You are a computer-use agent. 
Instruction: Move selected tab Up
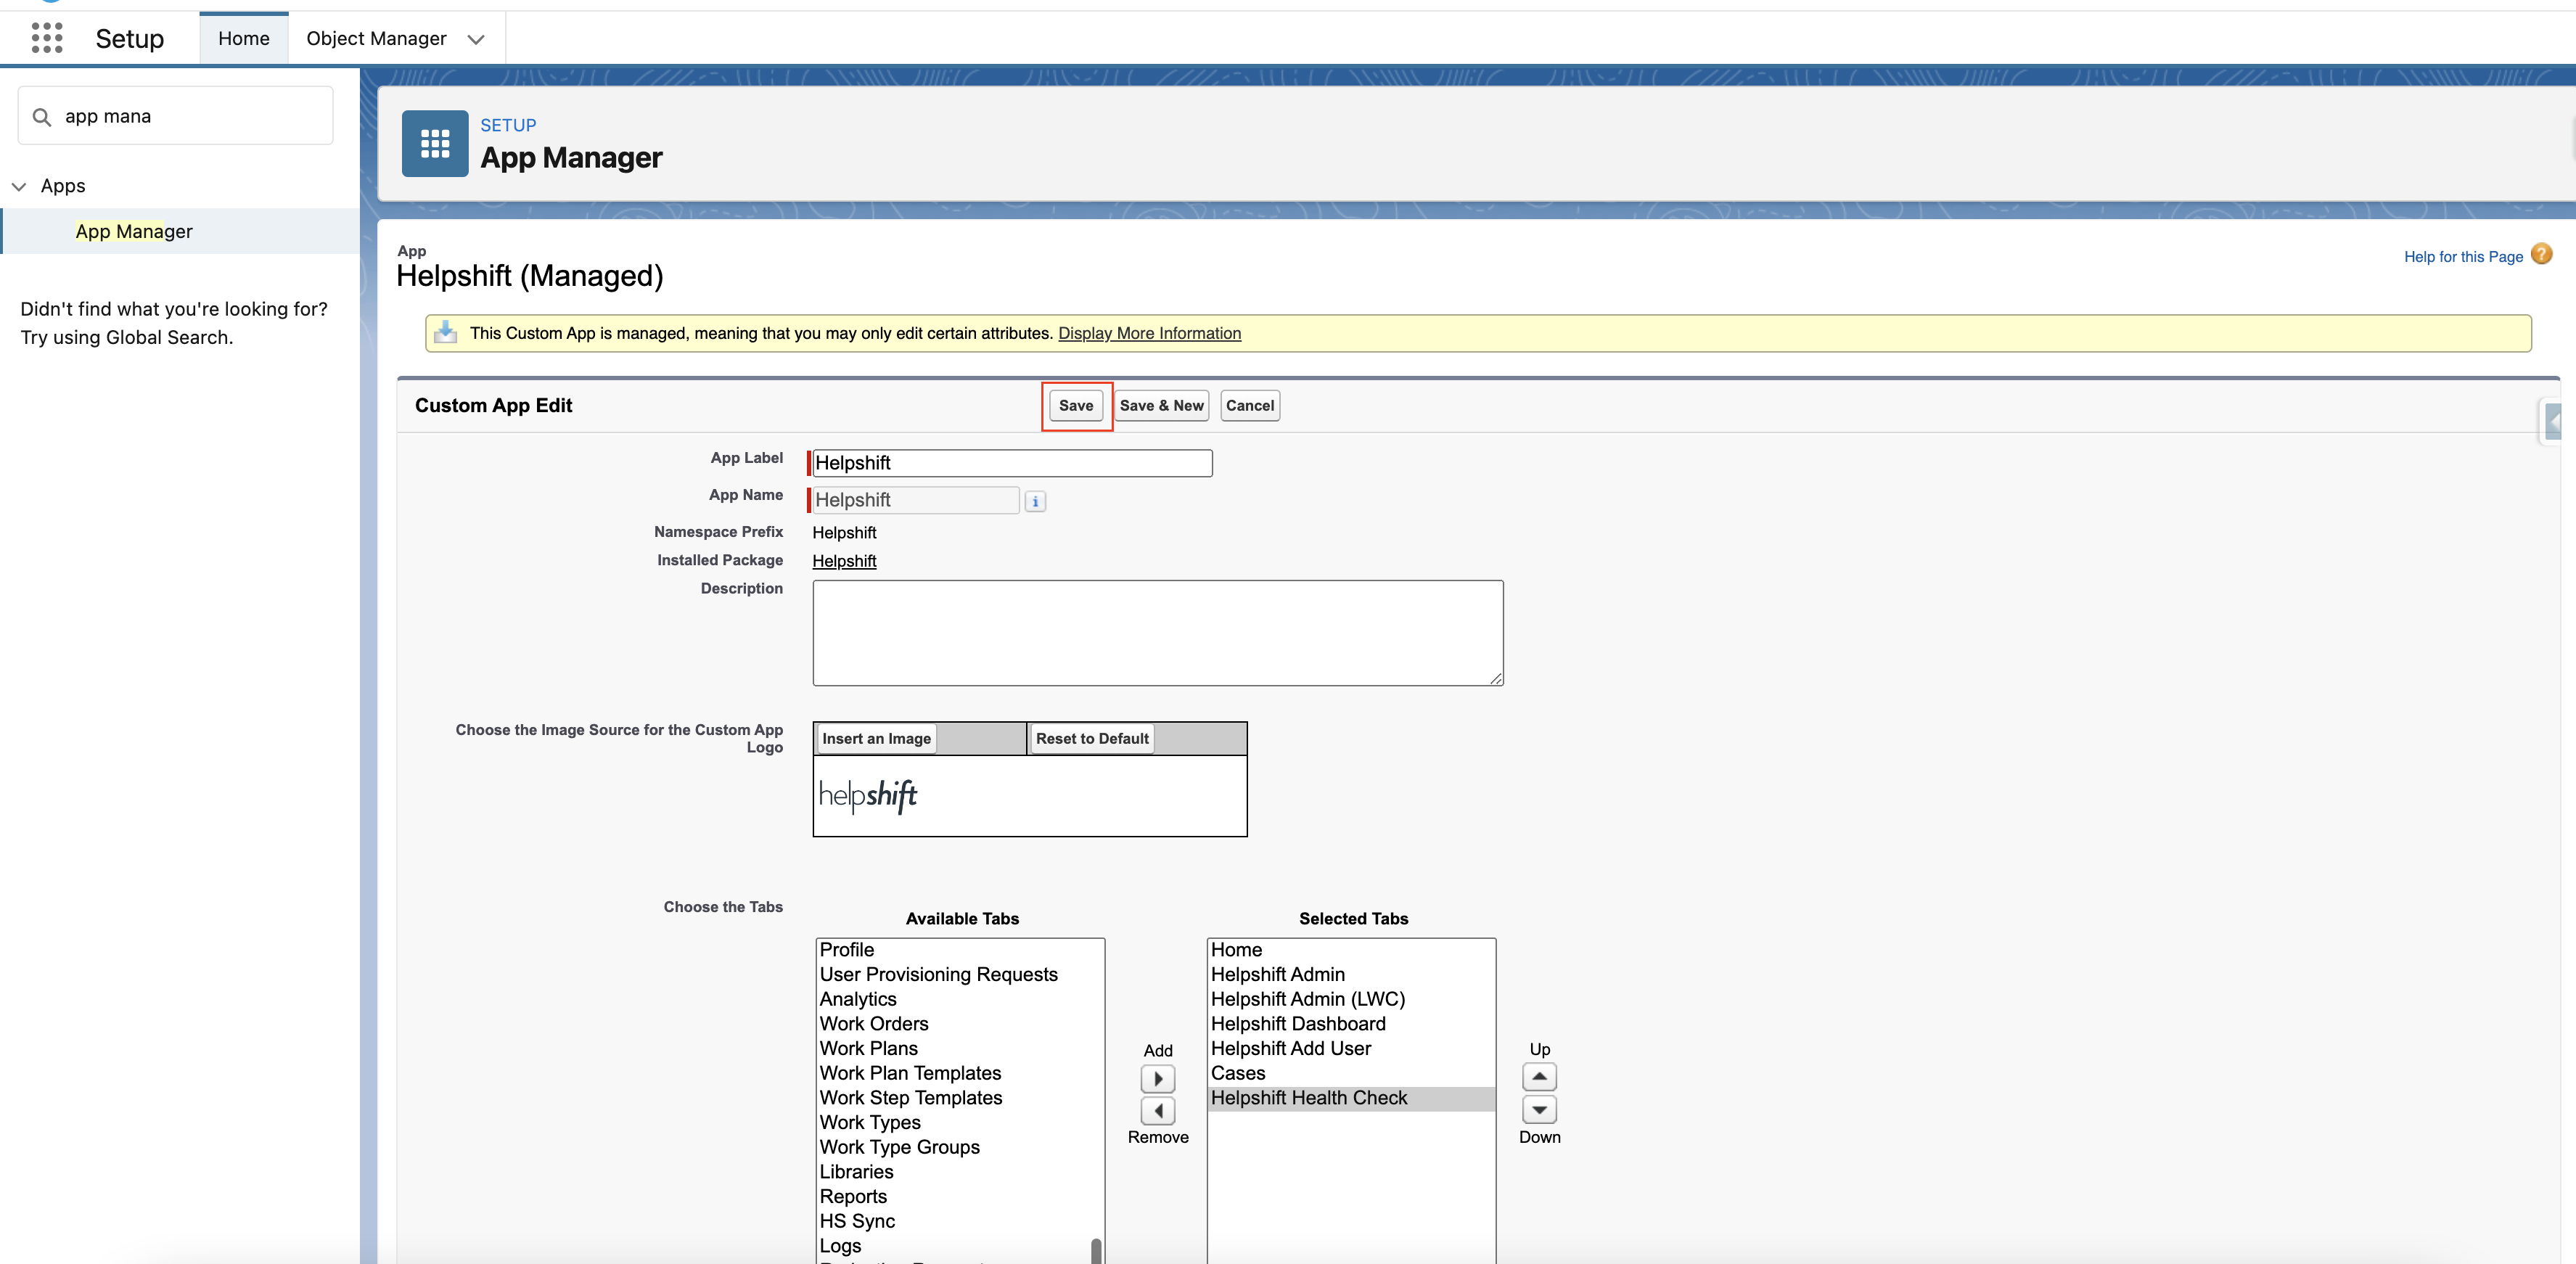click(1538, 1077)
